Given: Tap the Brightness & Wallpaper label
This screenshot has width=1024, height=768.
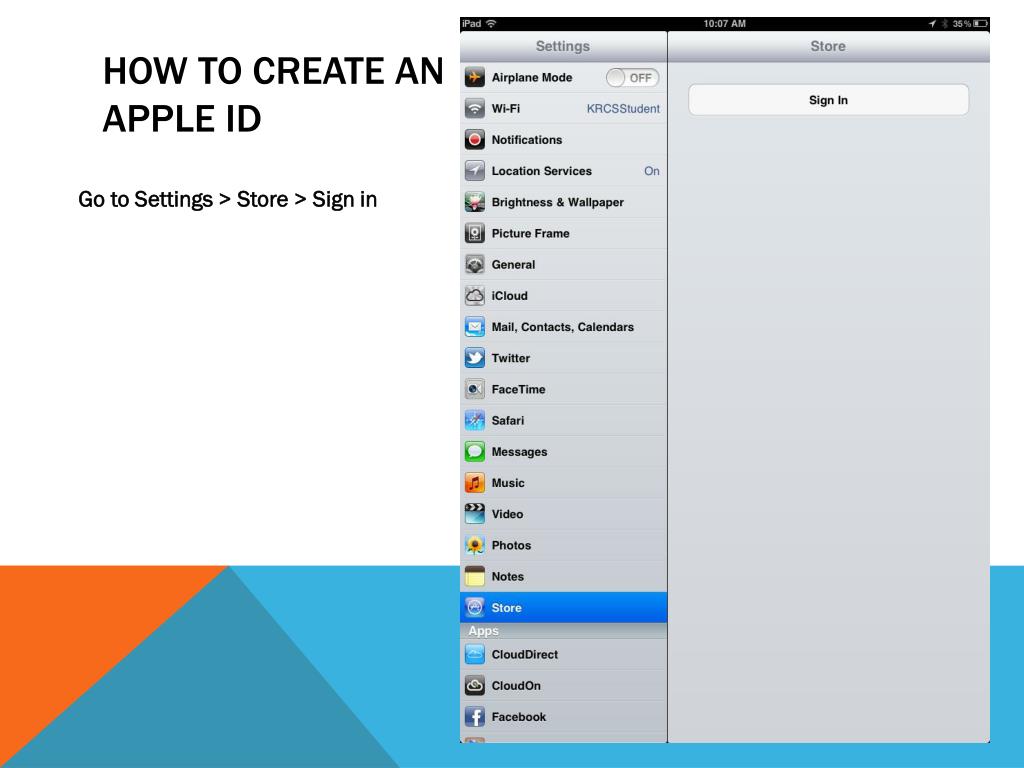Looking at the screenshot, I should tap(558, 202).
